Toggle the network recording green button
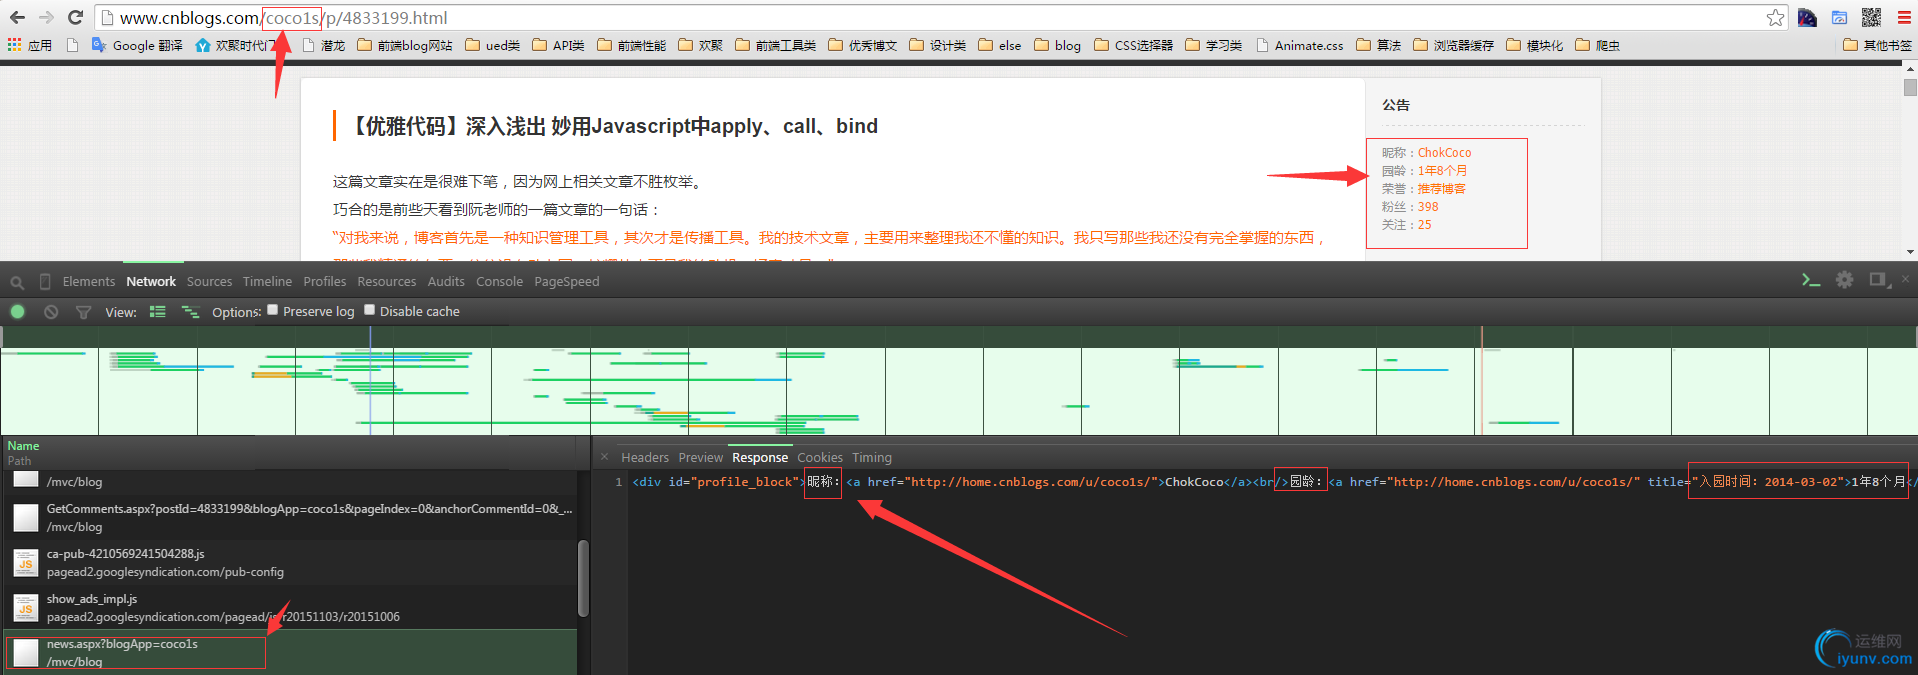 (17, 312)
